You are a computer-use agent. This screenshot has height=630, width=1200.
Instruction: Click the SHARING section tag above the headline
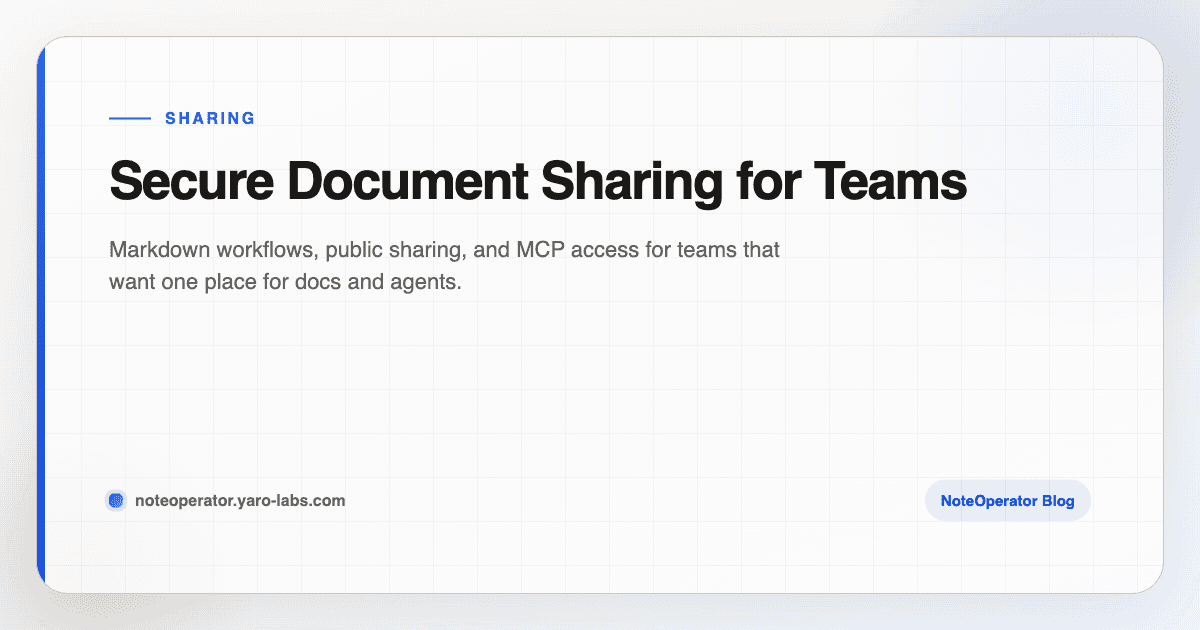point(211,118)
